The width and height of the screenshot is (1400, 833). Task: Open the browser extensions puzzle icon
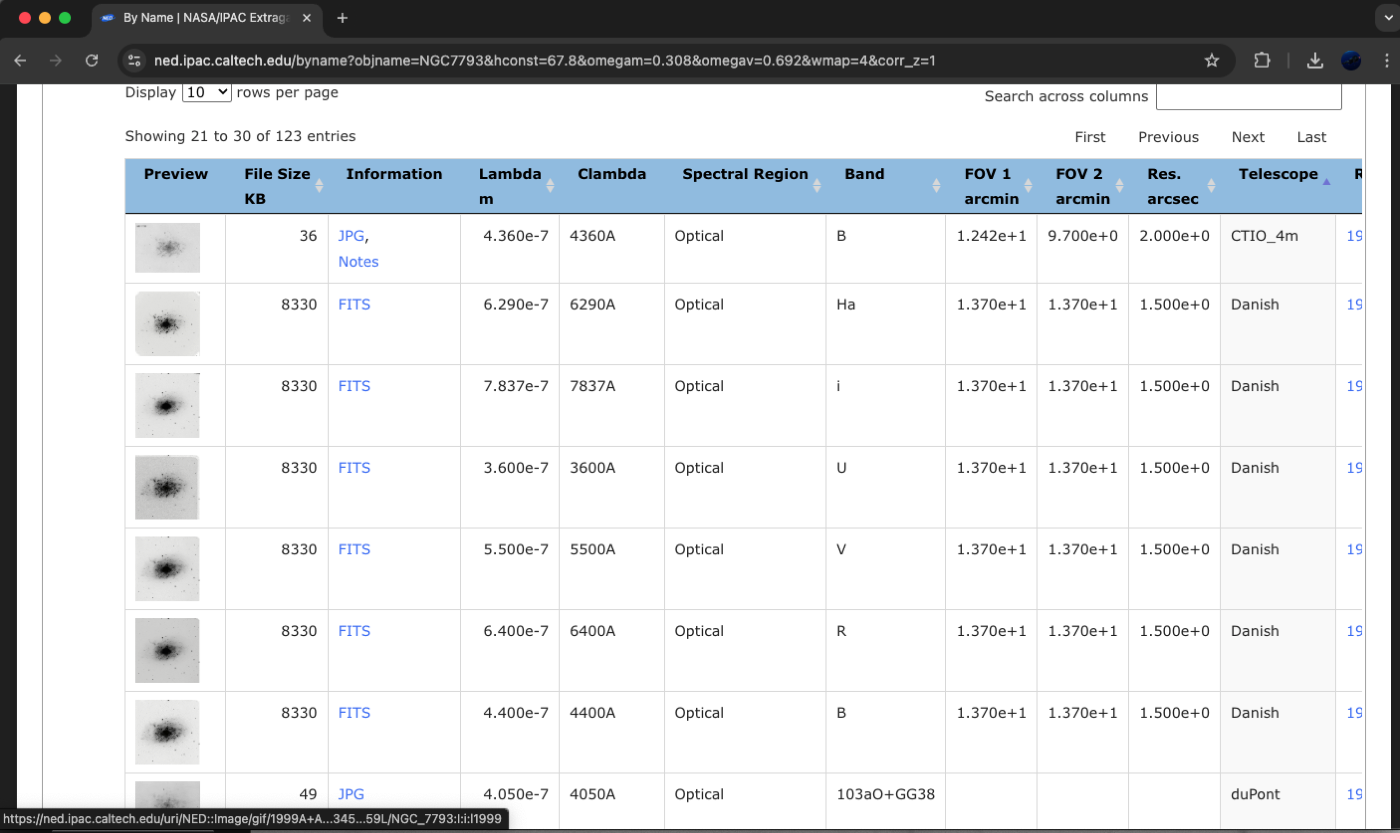(x=1262, y=61)
